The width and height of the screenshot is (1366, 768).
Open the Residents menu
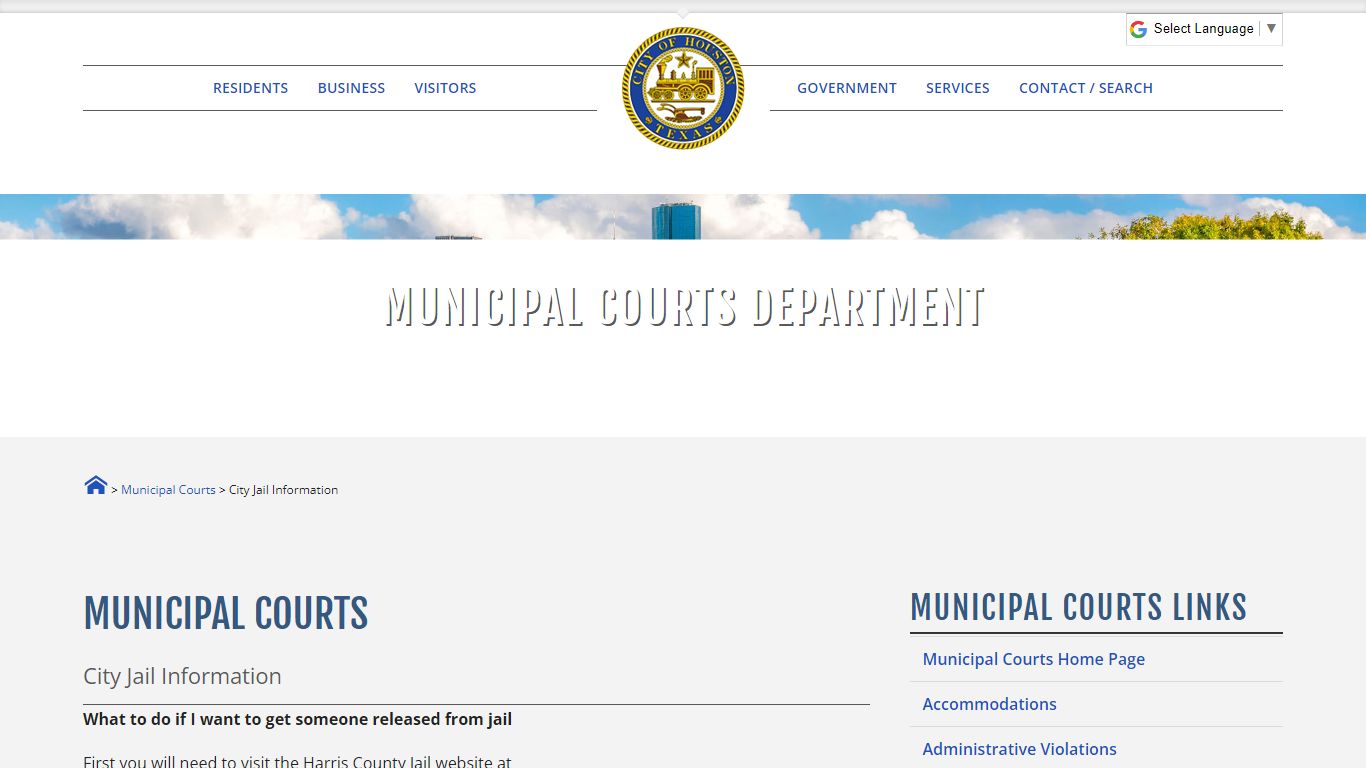[250, 88]
